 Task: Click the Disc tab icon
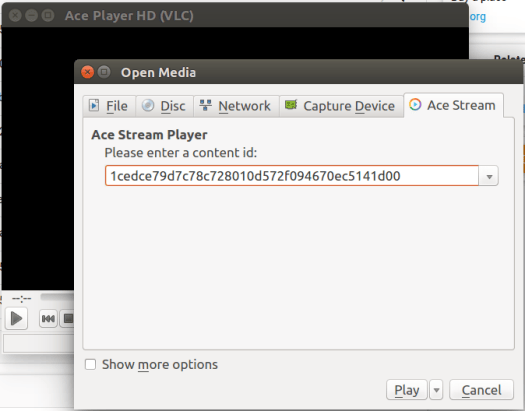(x=148, y=105)
